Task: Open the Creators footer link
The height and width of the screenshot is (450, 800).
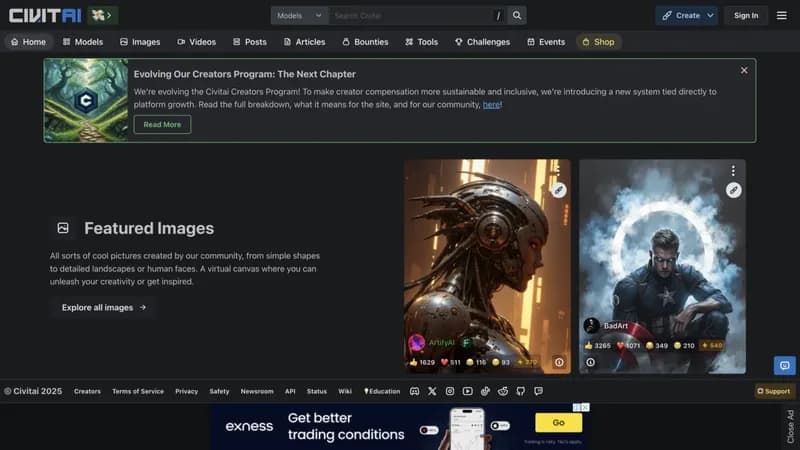Action: (x=87, y=391)
